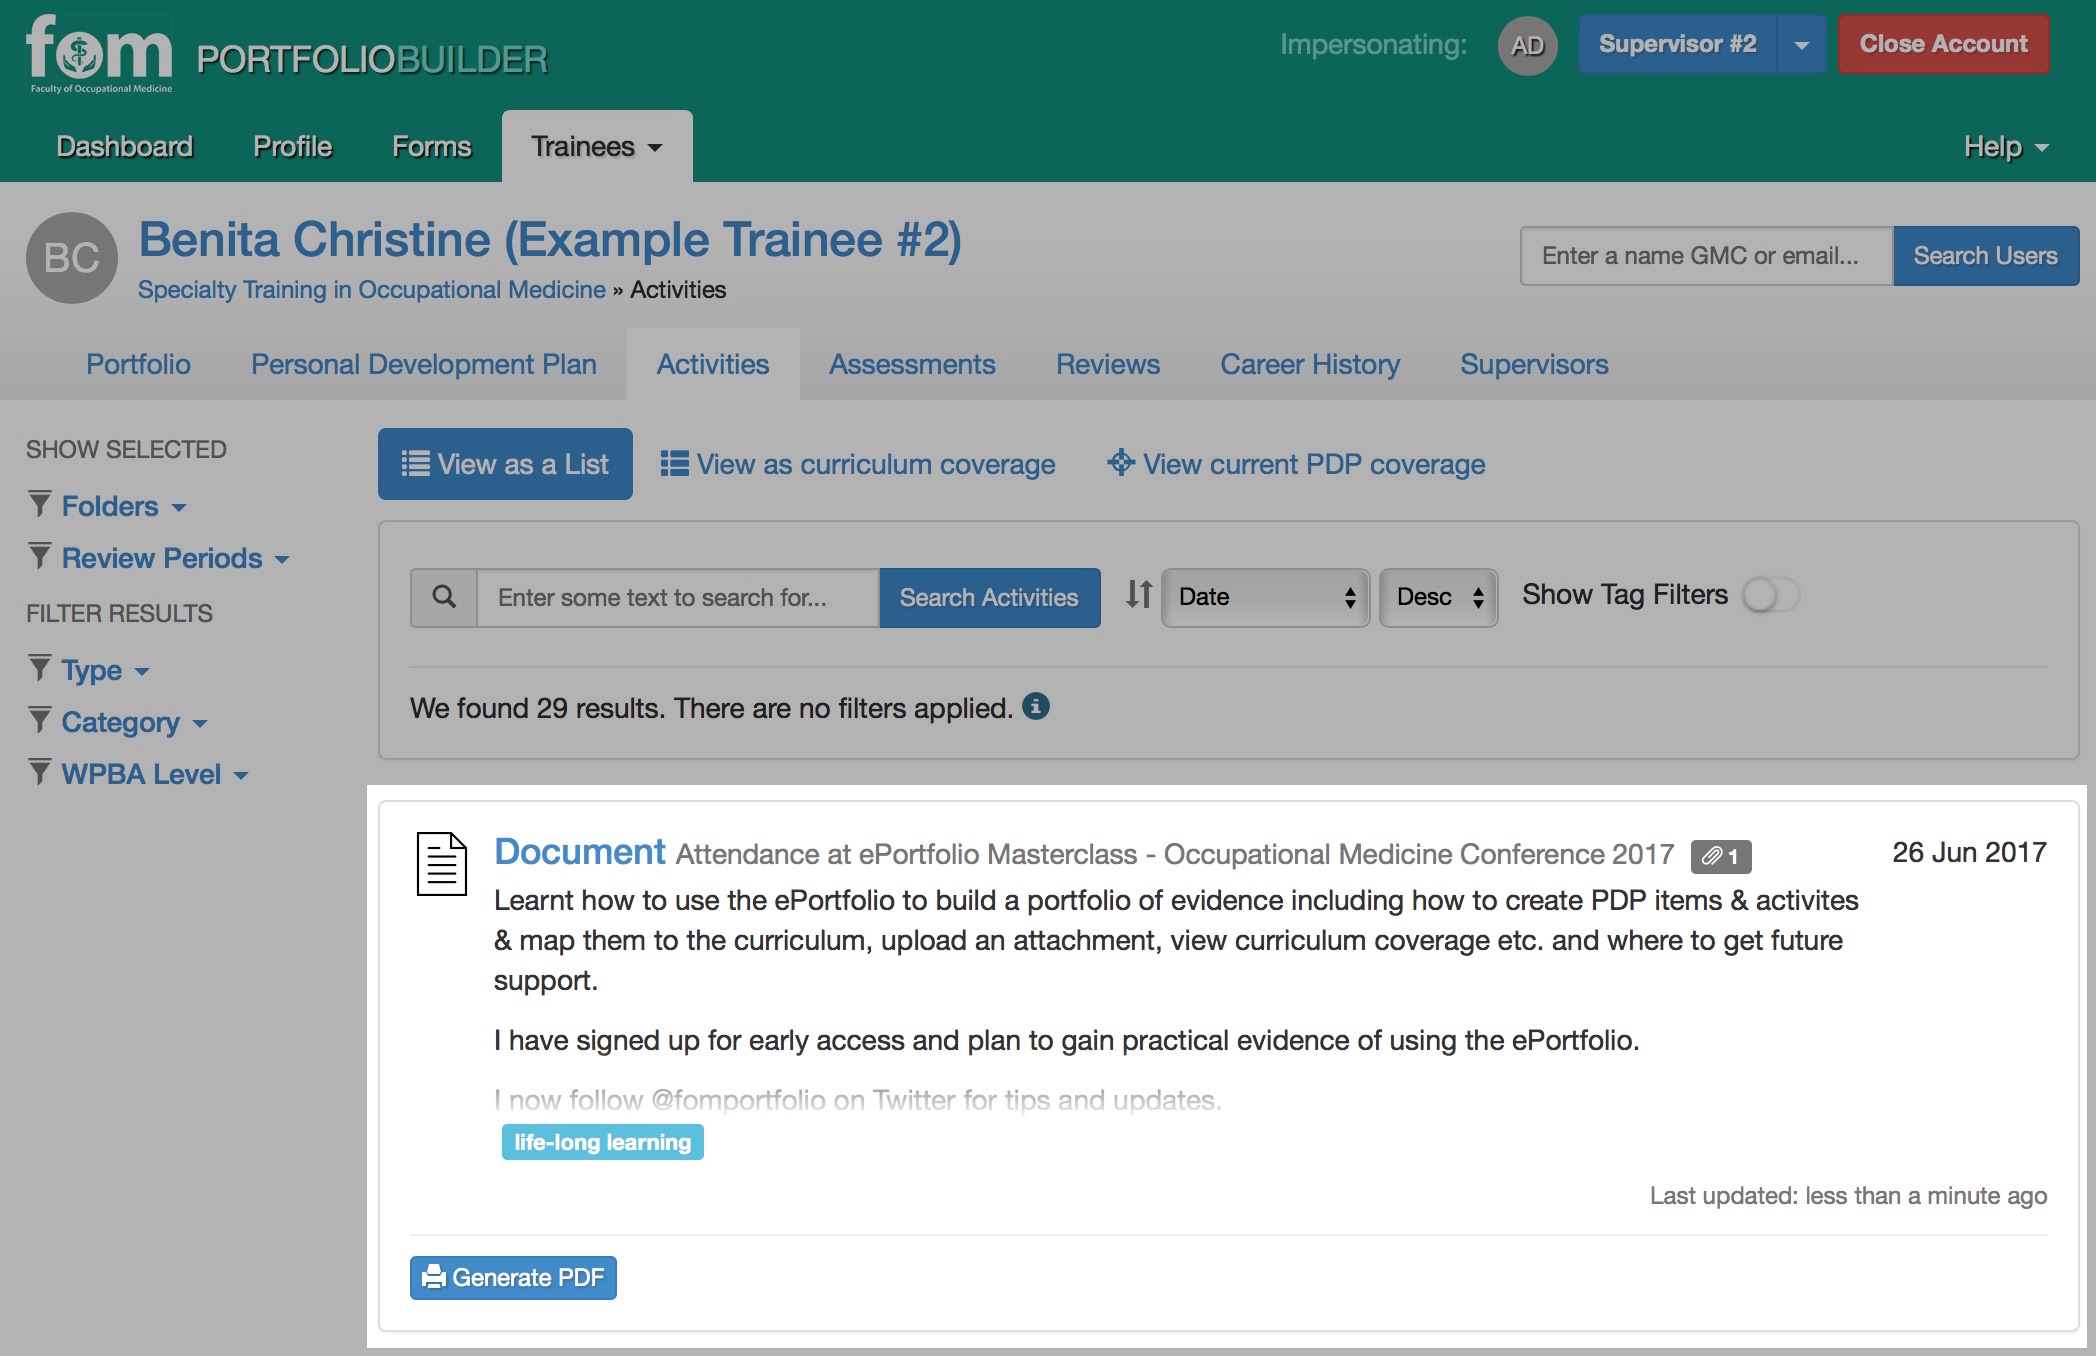The height and width of the screenshot is (1356, 2096).
Task: Open the Date sort field dropdown
Action: tap(1266, 597)
